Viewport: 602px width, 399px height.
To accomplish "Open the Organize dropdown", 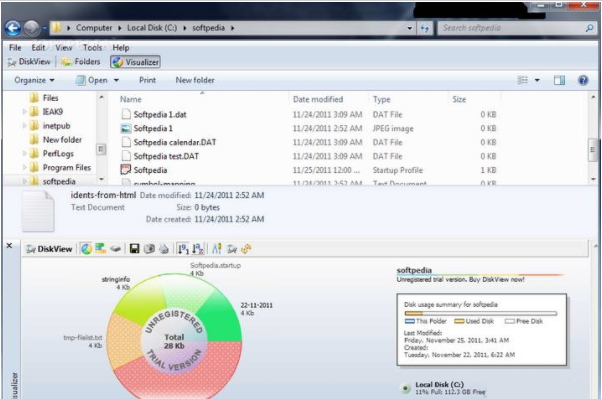I will pos(35,80).
